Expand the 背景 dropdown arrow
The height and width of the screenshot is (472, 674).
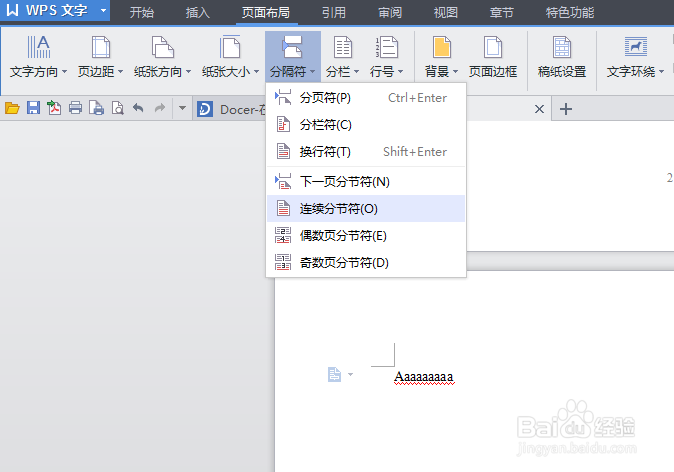[x=455, y=71]
